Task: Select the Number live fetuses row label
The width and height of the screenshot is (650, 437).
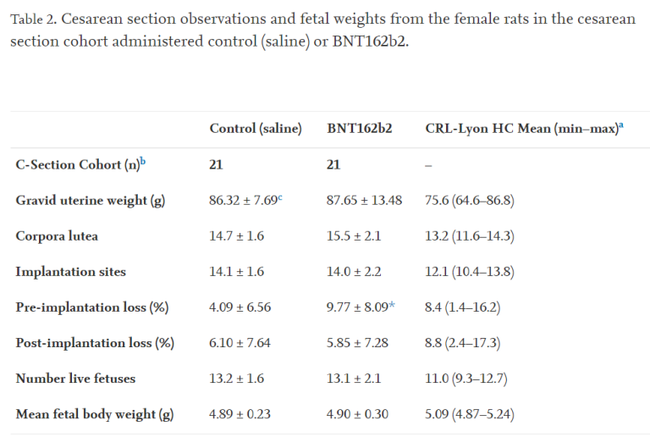Action: (x=78, y=379)
